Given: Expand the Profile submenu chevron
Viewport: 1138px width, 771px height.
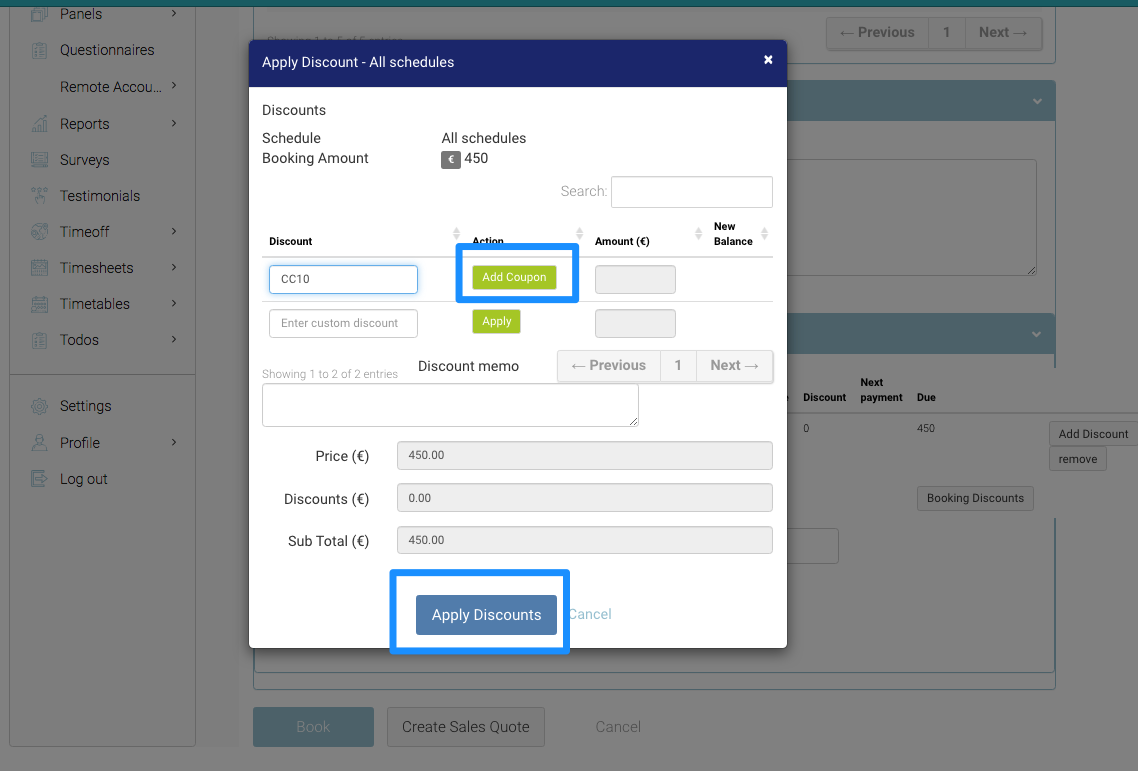Looking at the screenshot, I should tap(174, 442).
